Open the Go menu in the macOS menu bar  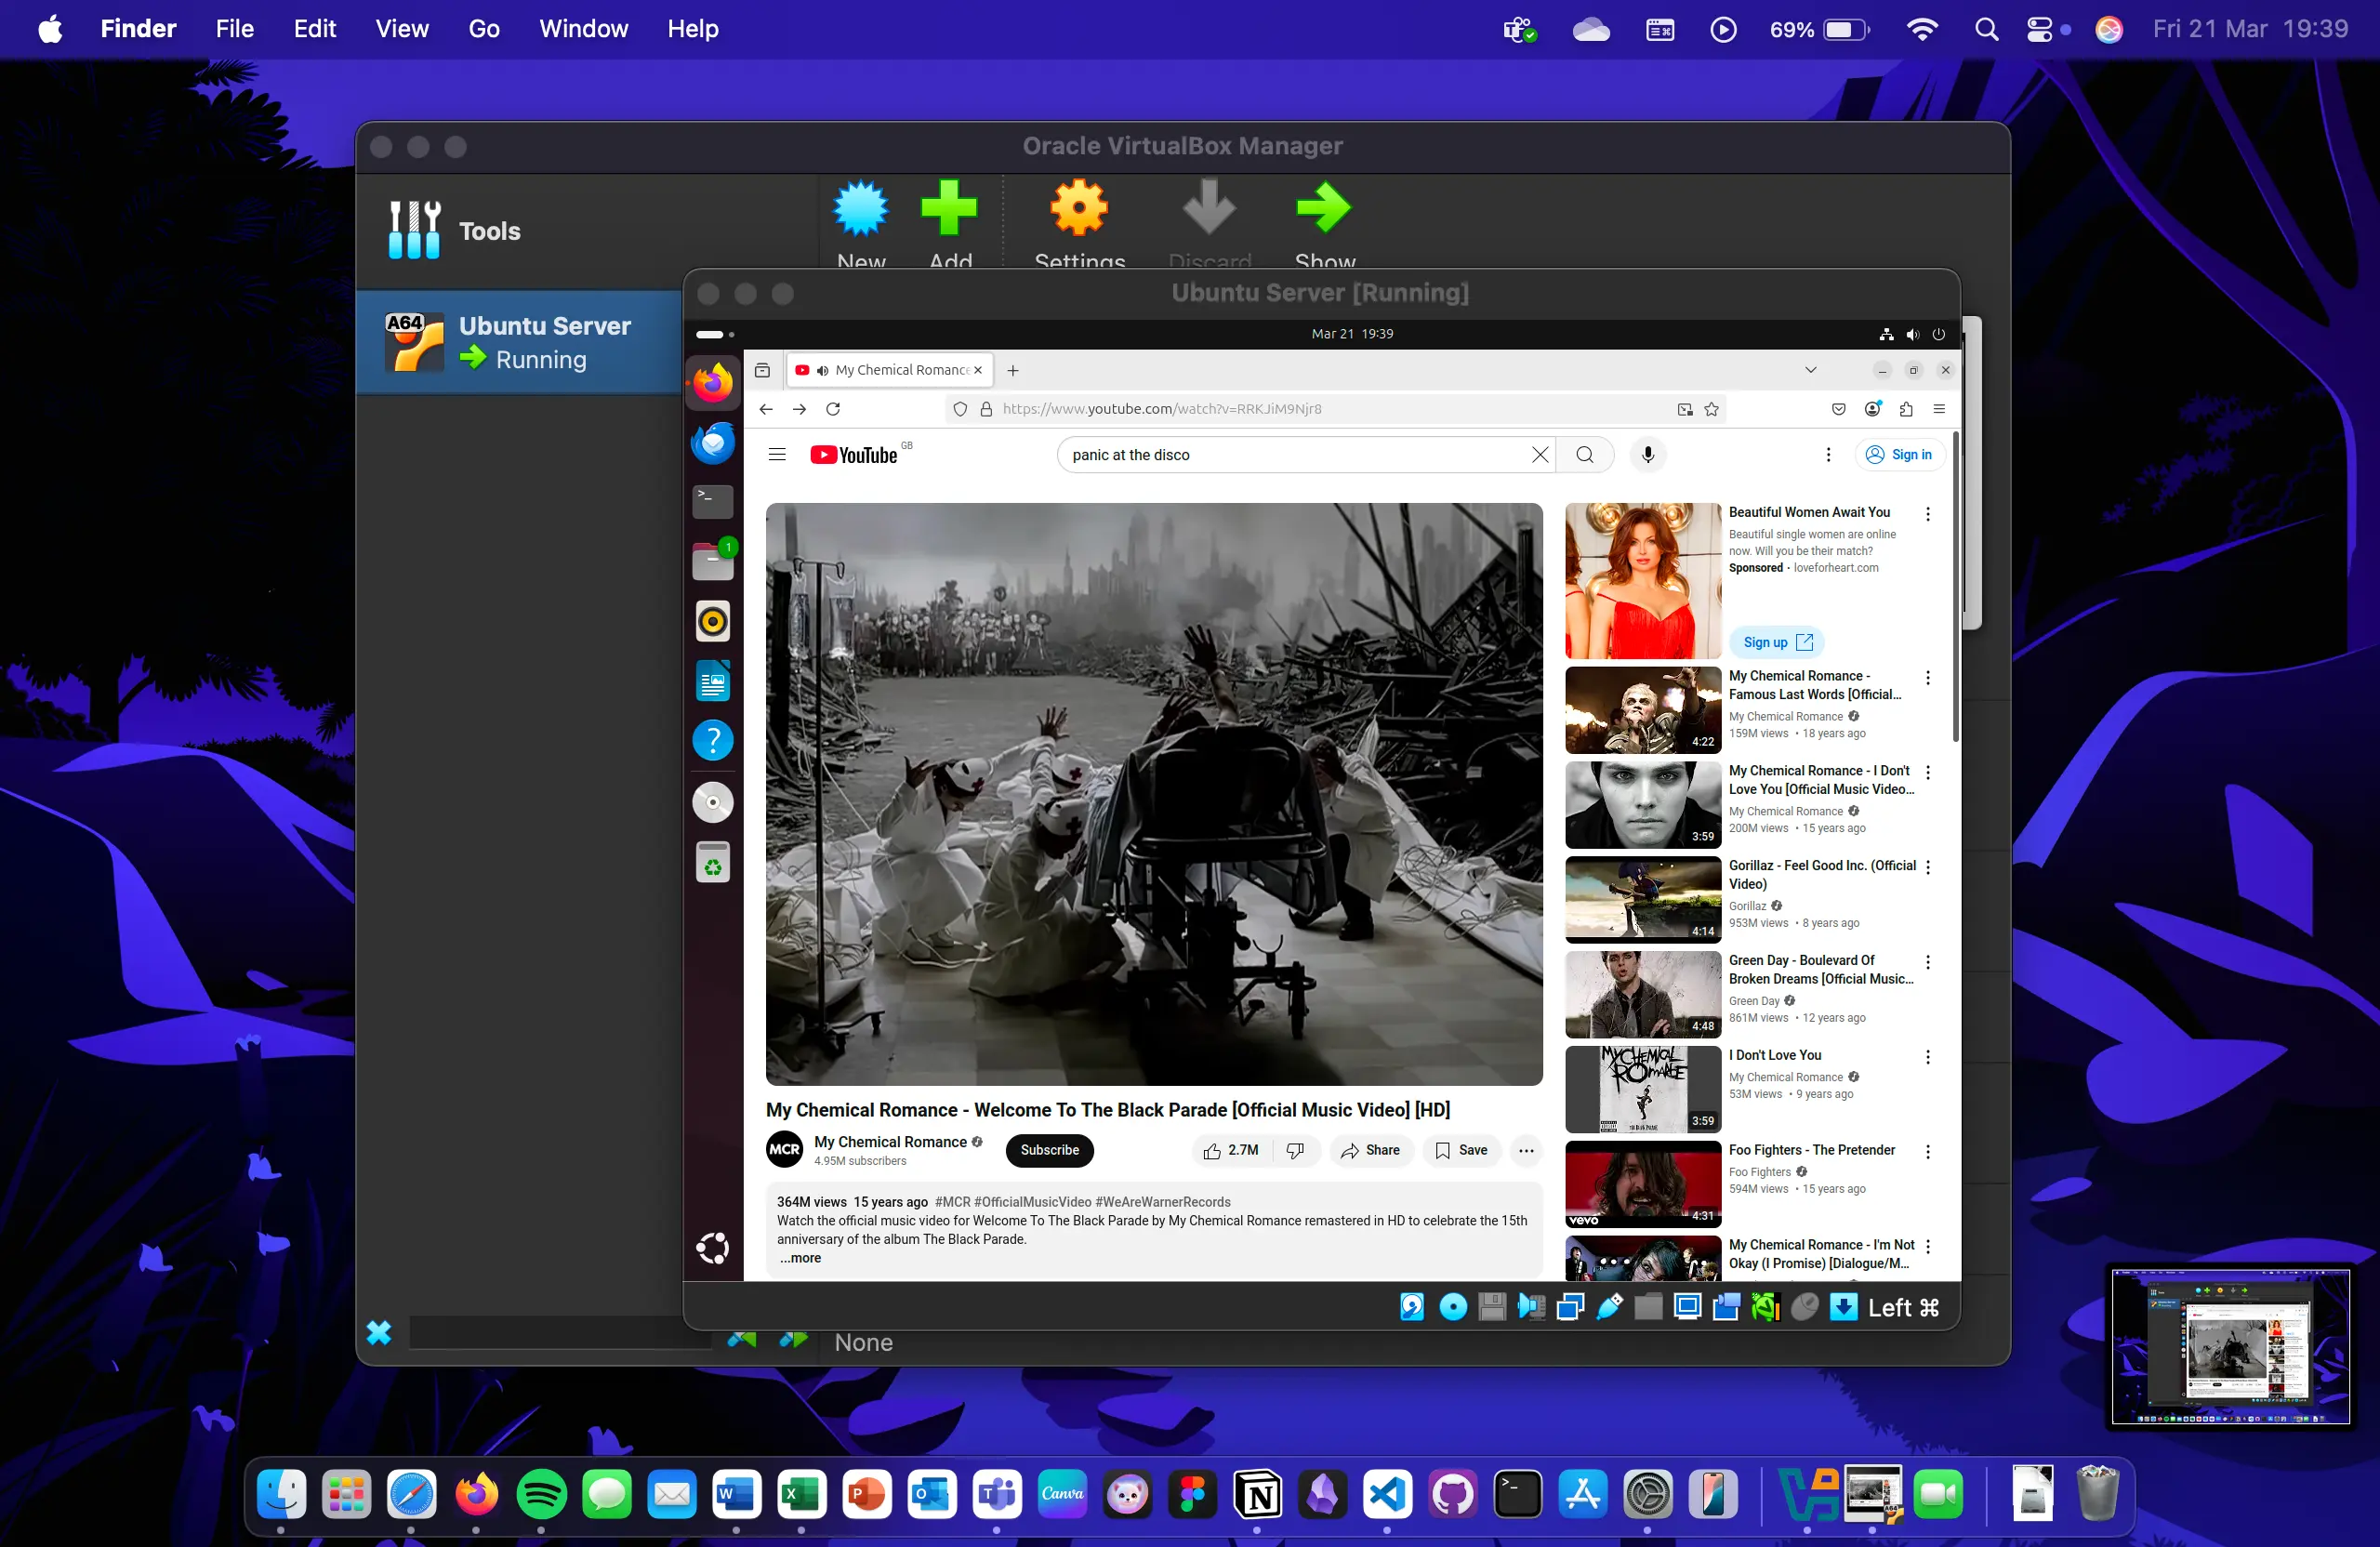(483, 28)
